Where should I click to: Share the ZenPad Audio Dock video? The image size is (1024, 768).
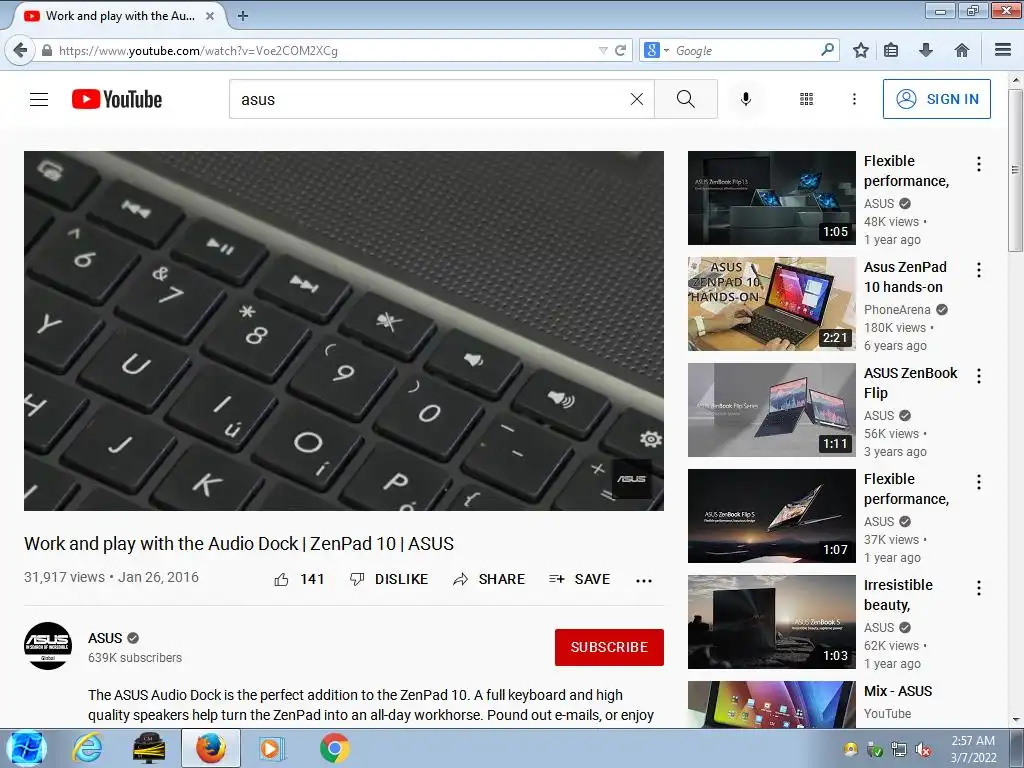point(488,579)
